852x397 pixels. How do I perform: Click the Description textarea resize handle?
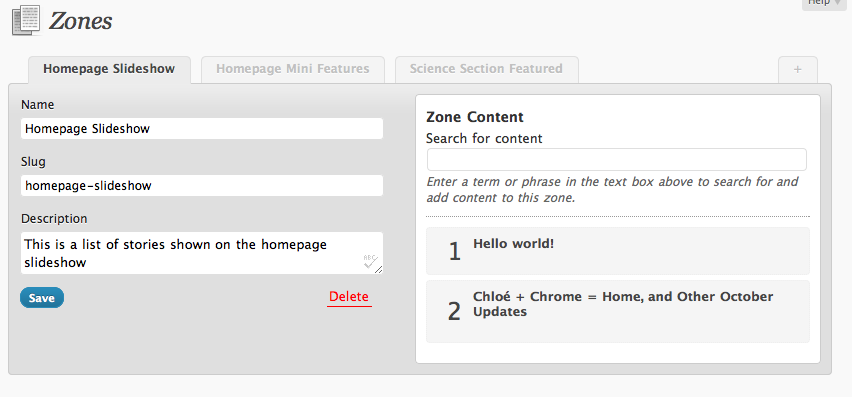click(379, 269)
